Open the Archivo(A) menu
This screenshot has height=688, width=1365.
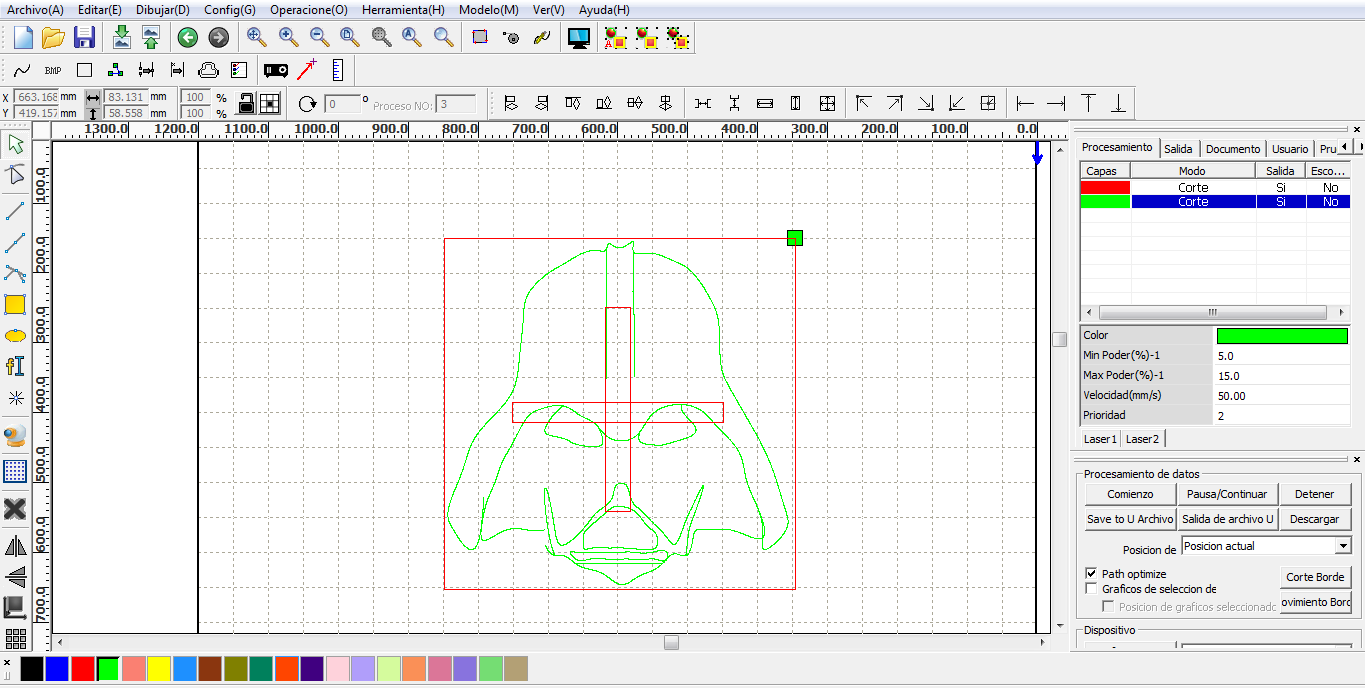coord(35,9)
